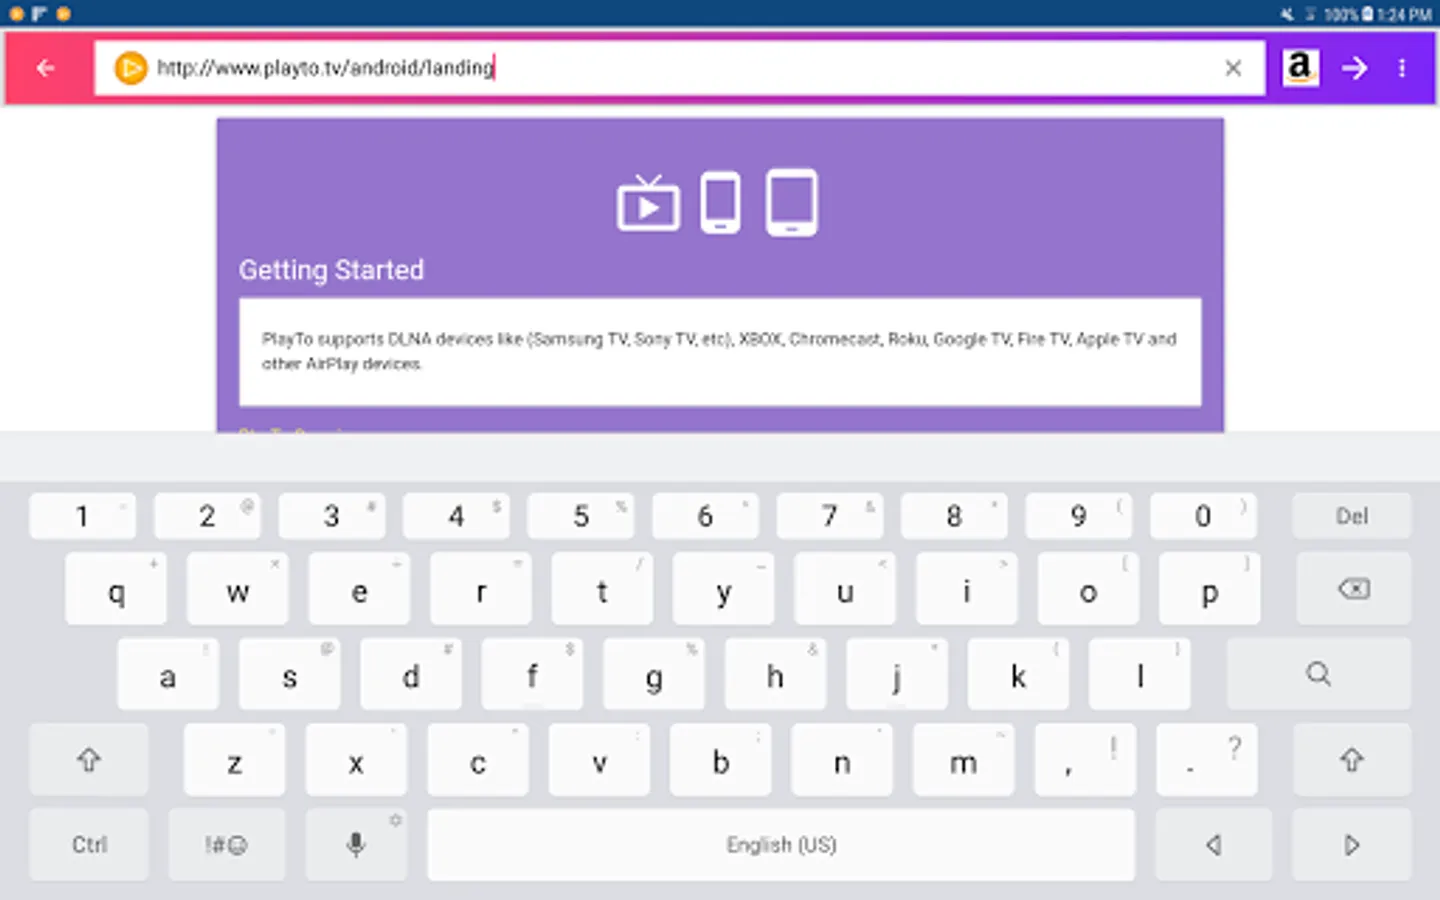
Task: Tap the d key
Action: (x=411, y=675)
